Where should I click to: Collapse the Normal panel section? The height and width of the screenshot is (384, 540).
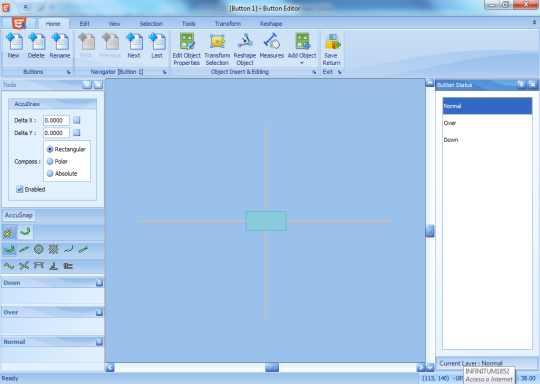click(99, 342)
